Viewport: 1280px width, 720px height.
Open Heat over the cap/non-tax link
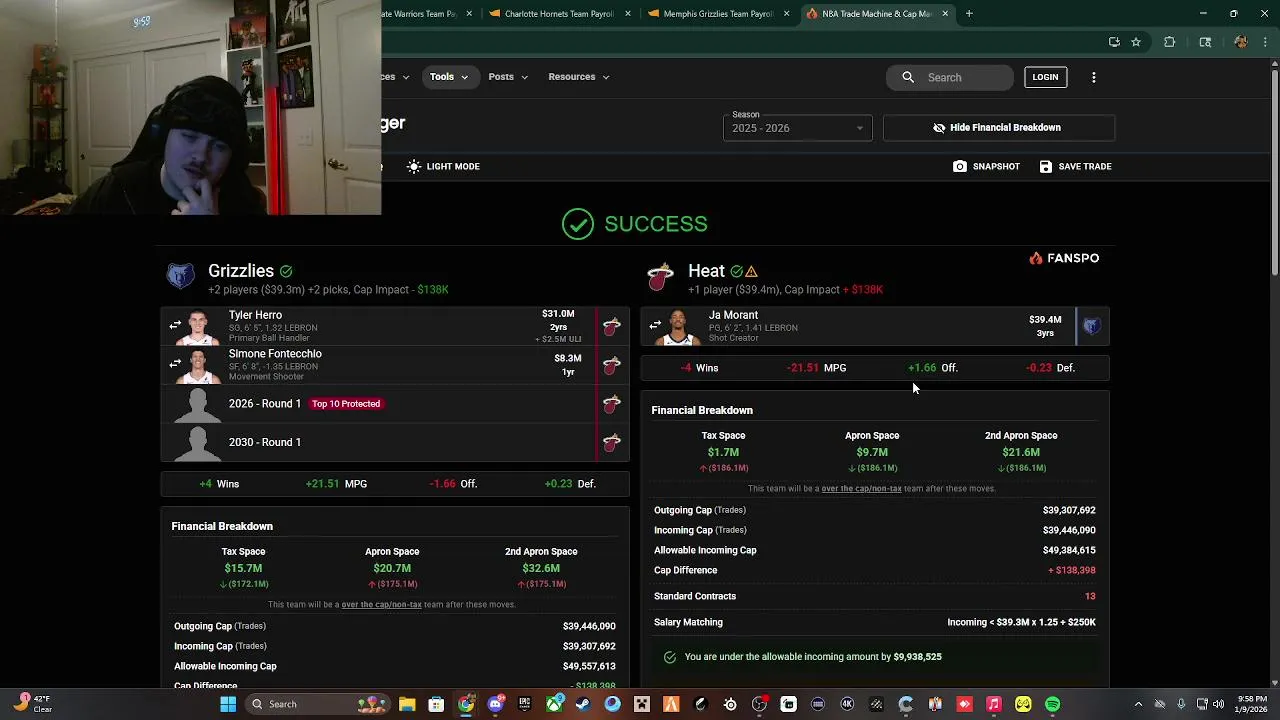pyautogui.click(x=861, y=488)
